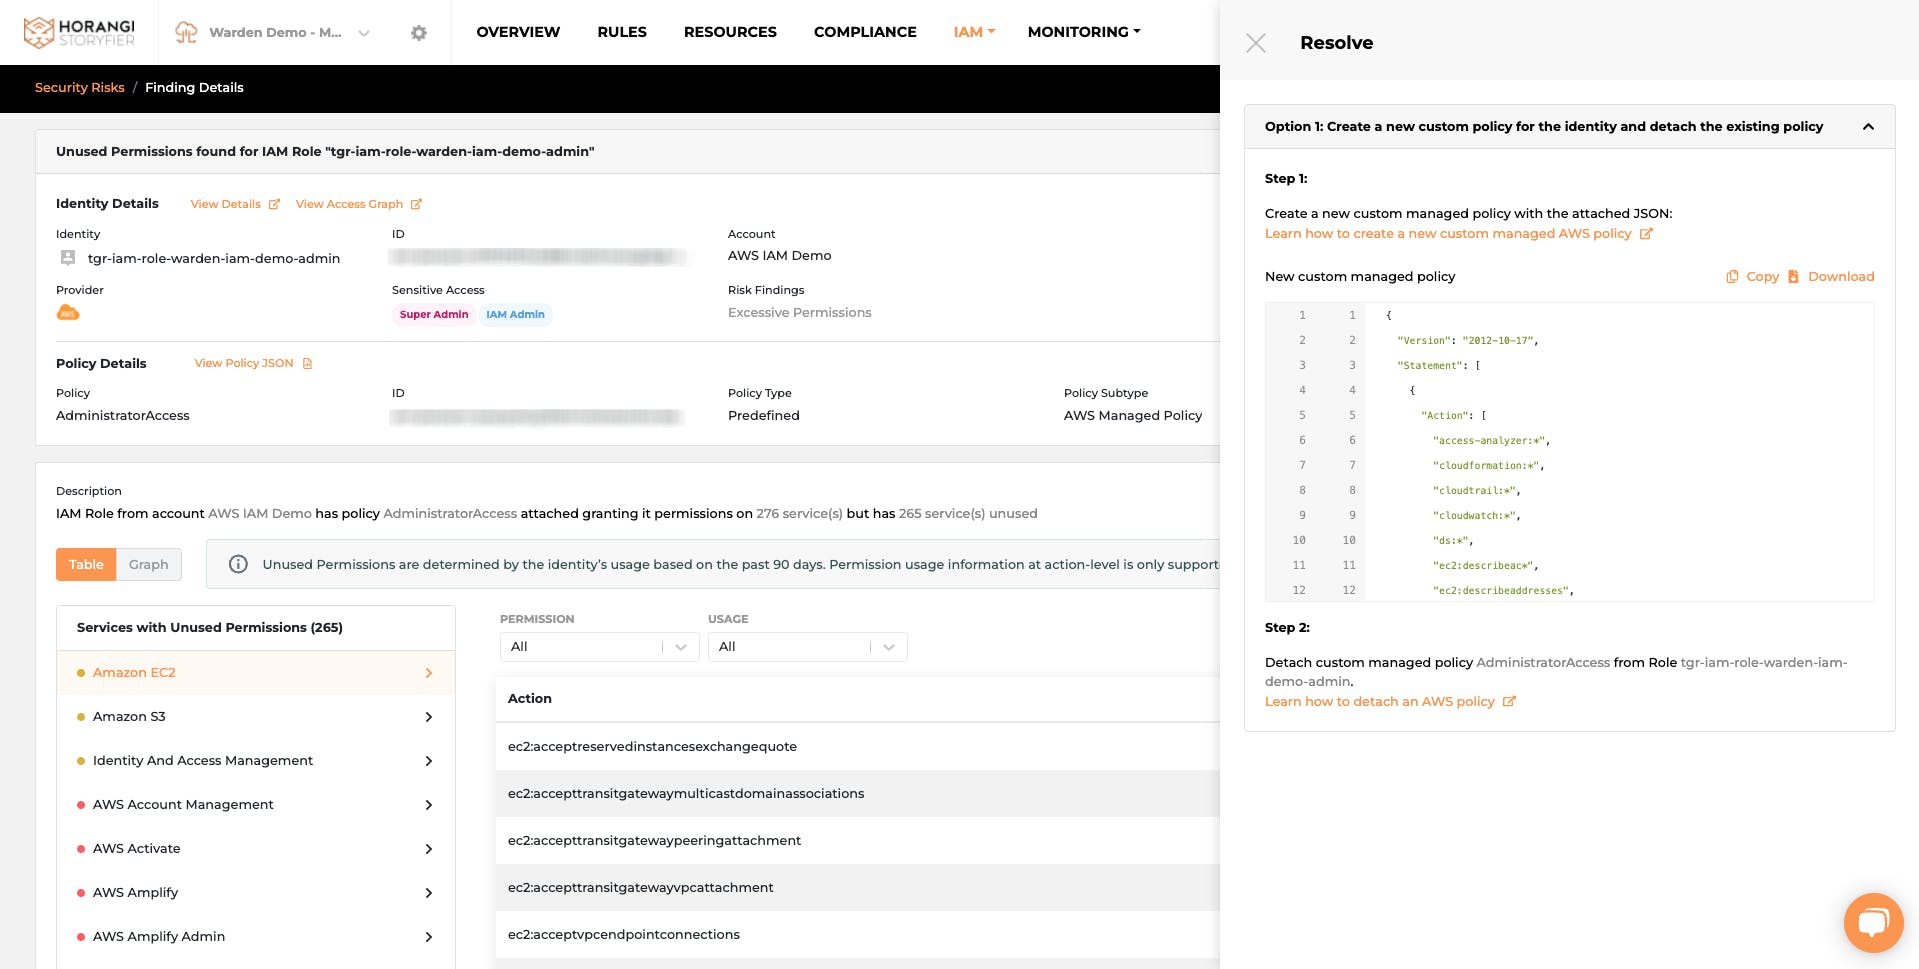Expand Amazon S3 service row arrow
Viewport: 1919px width, 969px height.
[429, 717]
